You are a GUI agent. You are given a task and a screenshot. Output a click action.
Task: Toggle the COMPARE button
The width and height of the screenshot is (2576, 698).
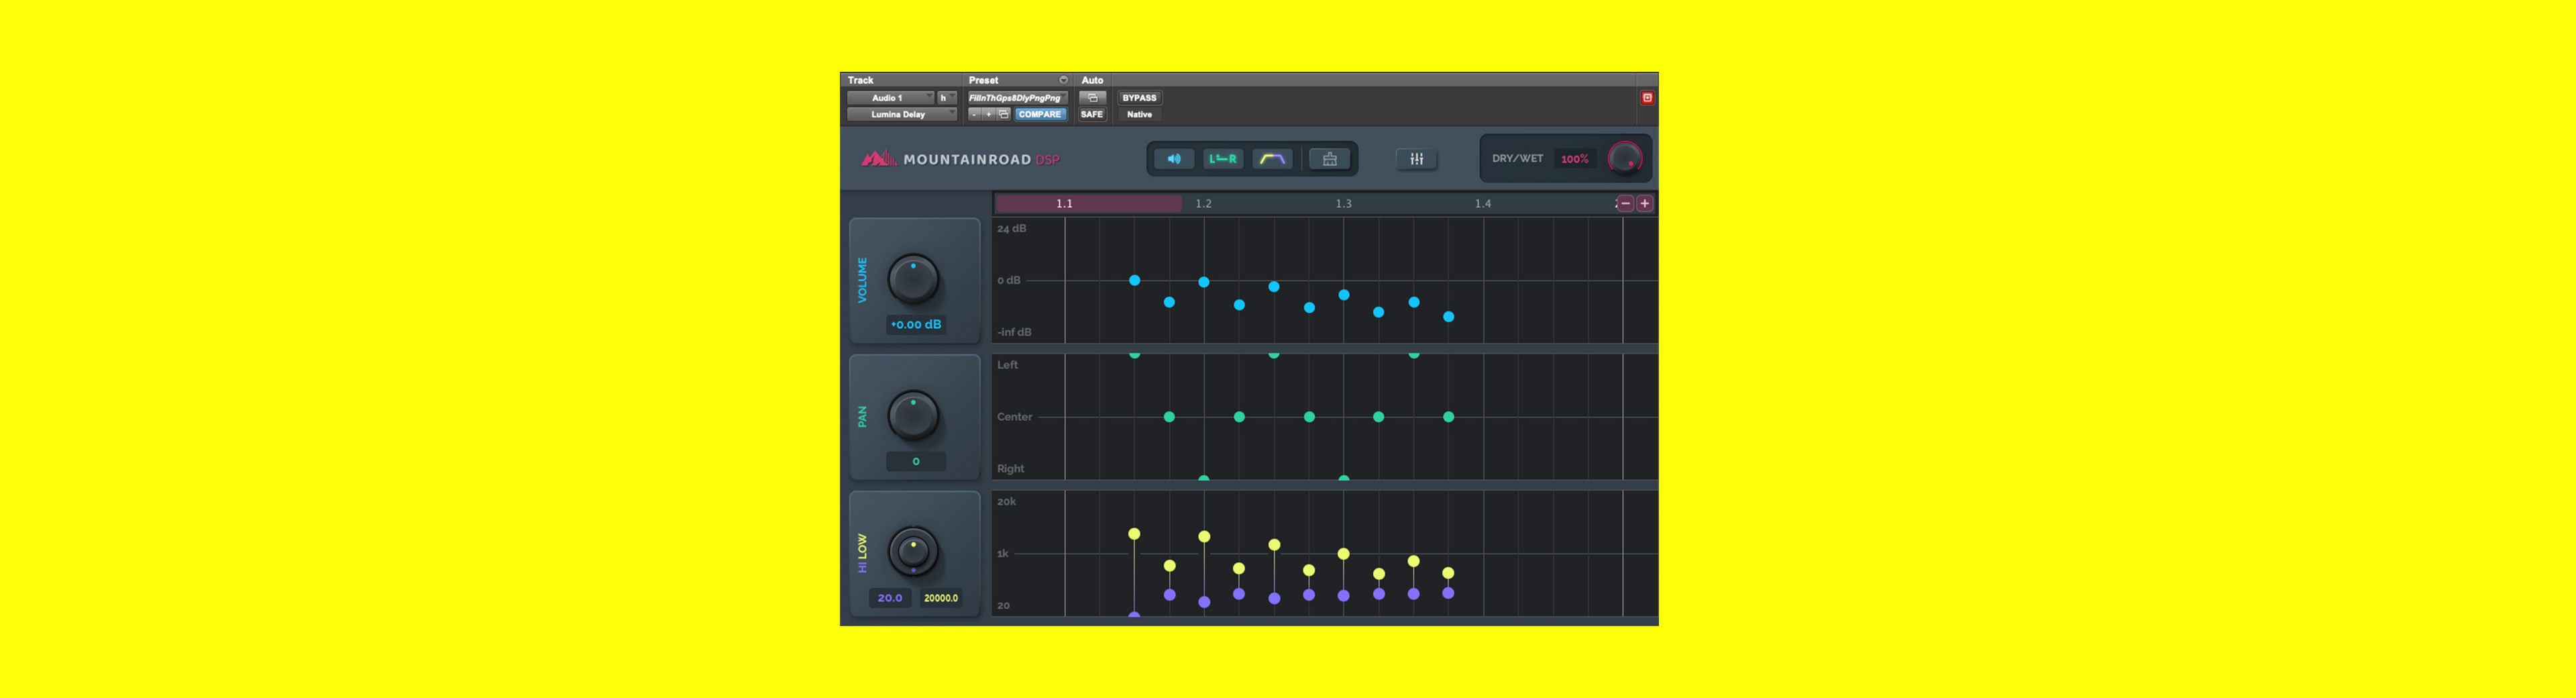click(1040, 114)
